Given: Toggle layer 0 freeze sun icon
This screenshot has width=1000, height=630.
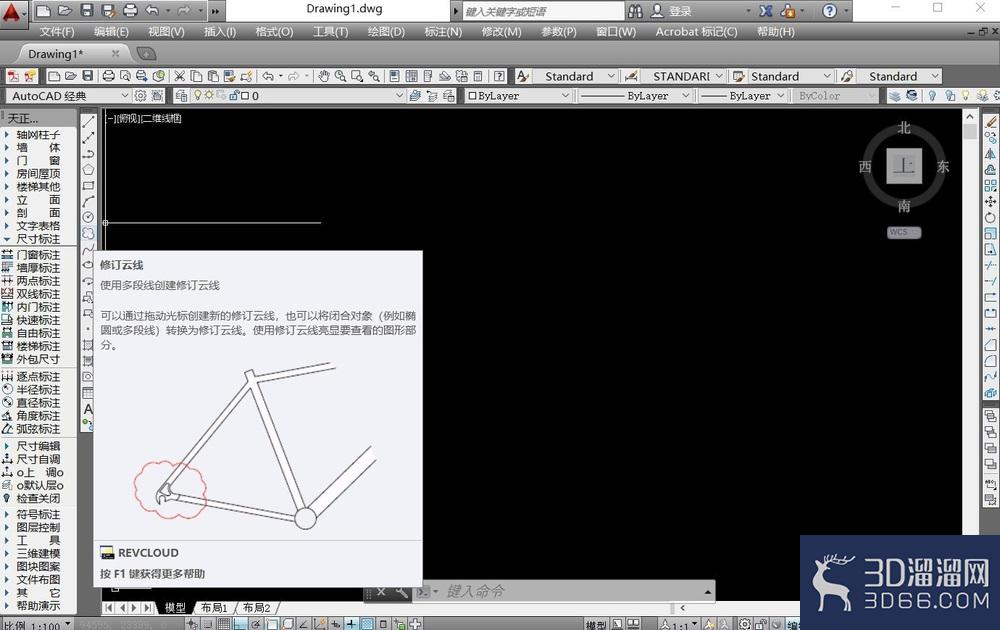Looking at the screenshot, I should [209, 96].
